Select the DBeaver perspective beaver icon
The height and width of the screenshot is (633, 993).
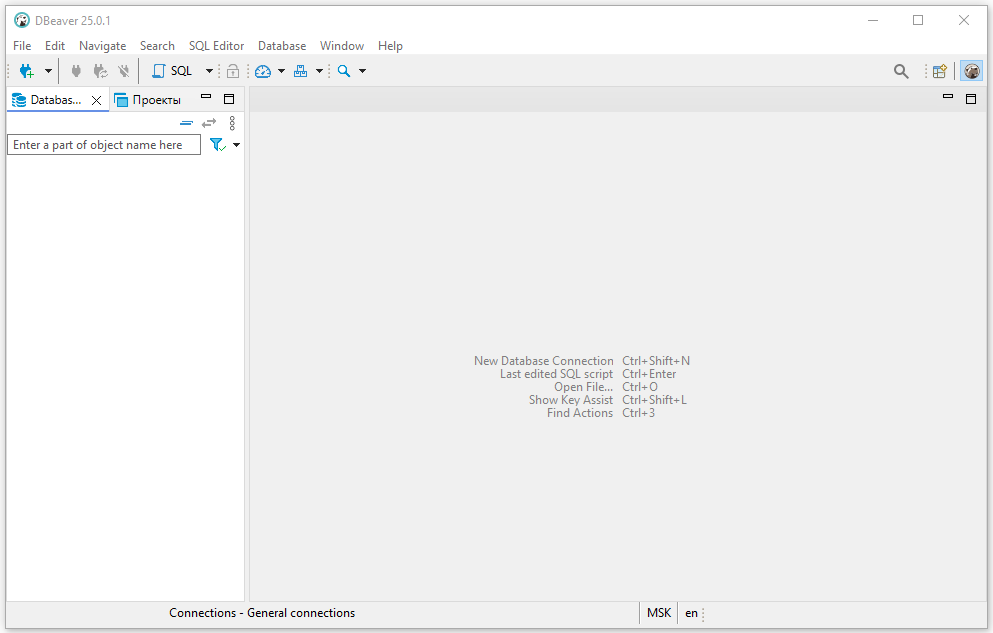(971, 71)
